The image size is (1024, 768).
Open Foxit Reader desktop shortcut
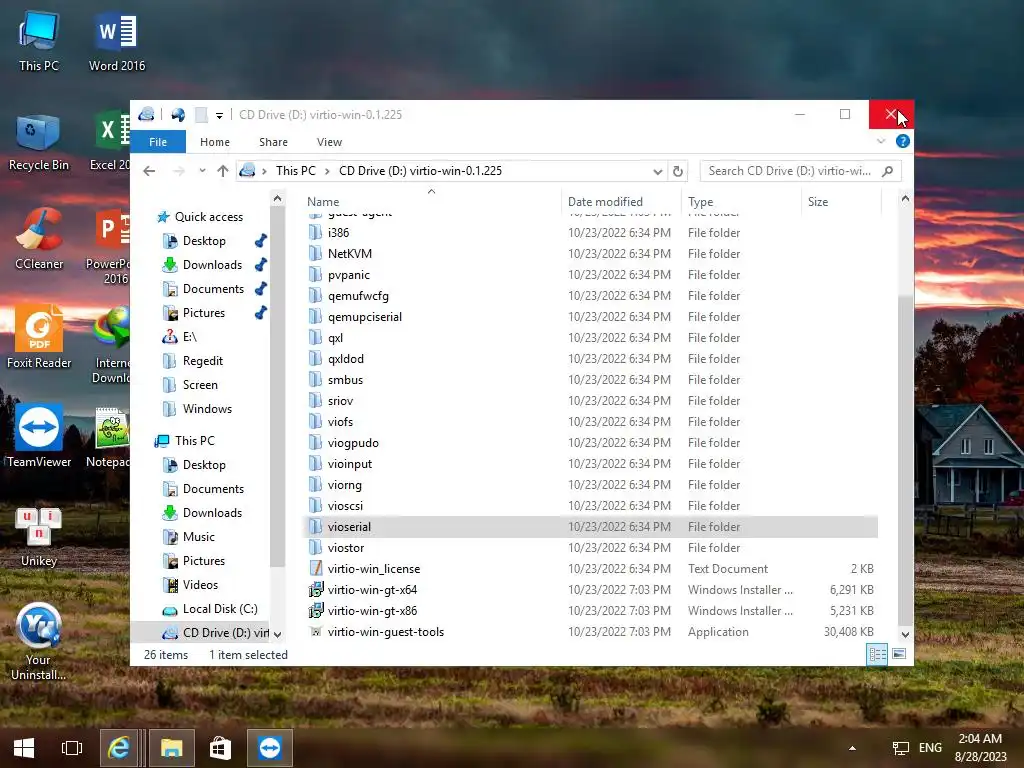pyautogui.click(x=39, y=338)
